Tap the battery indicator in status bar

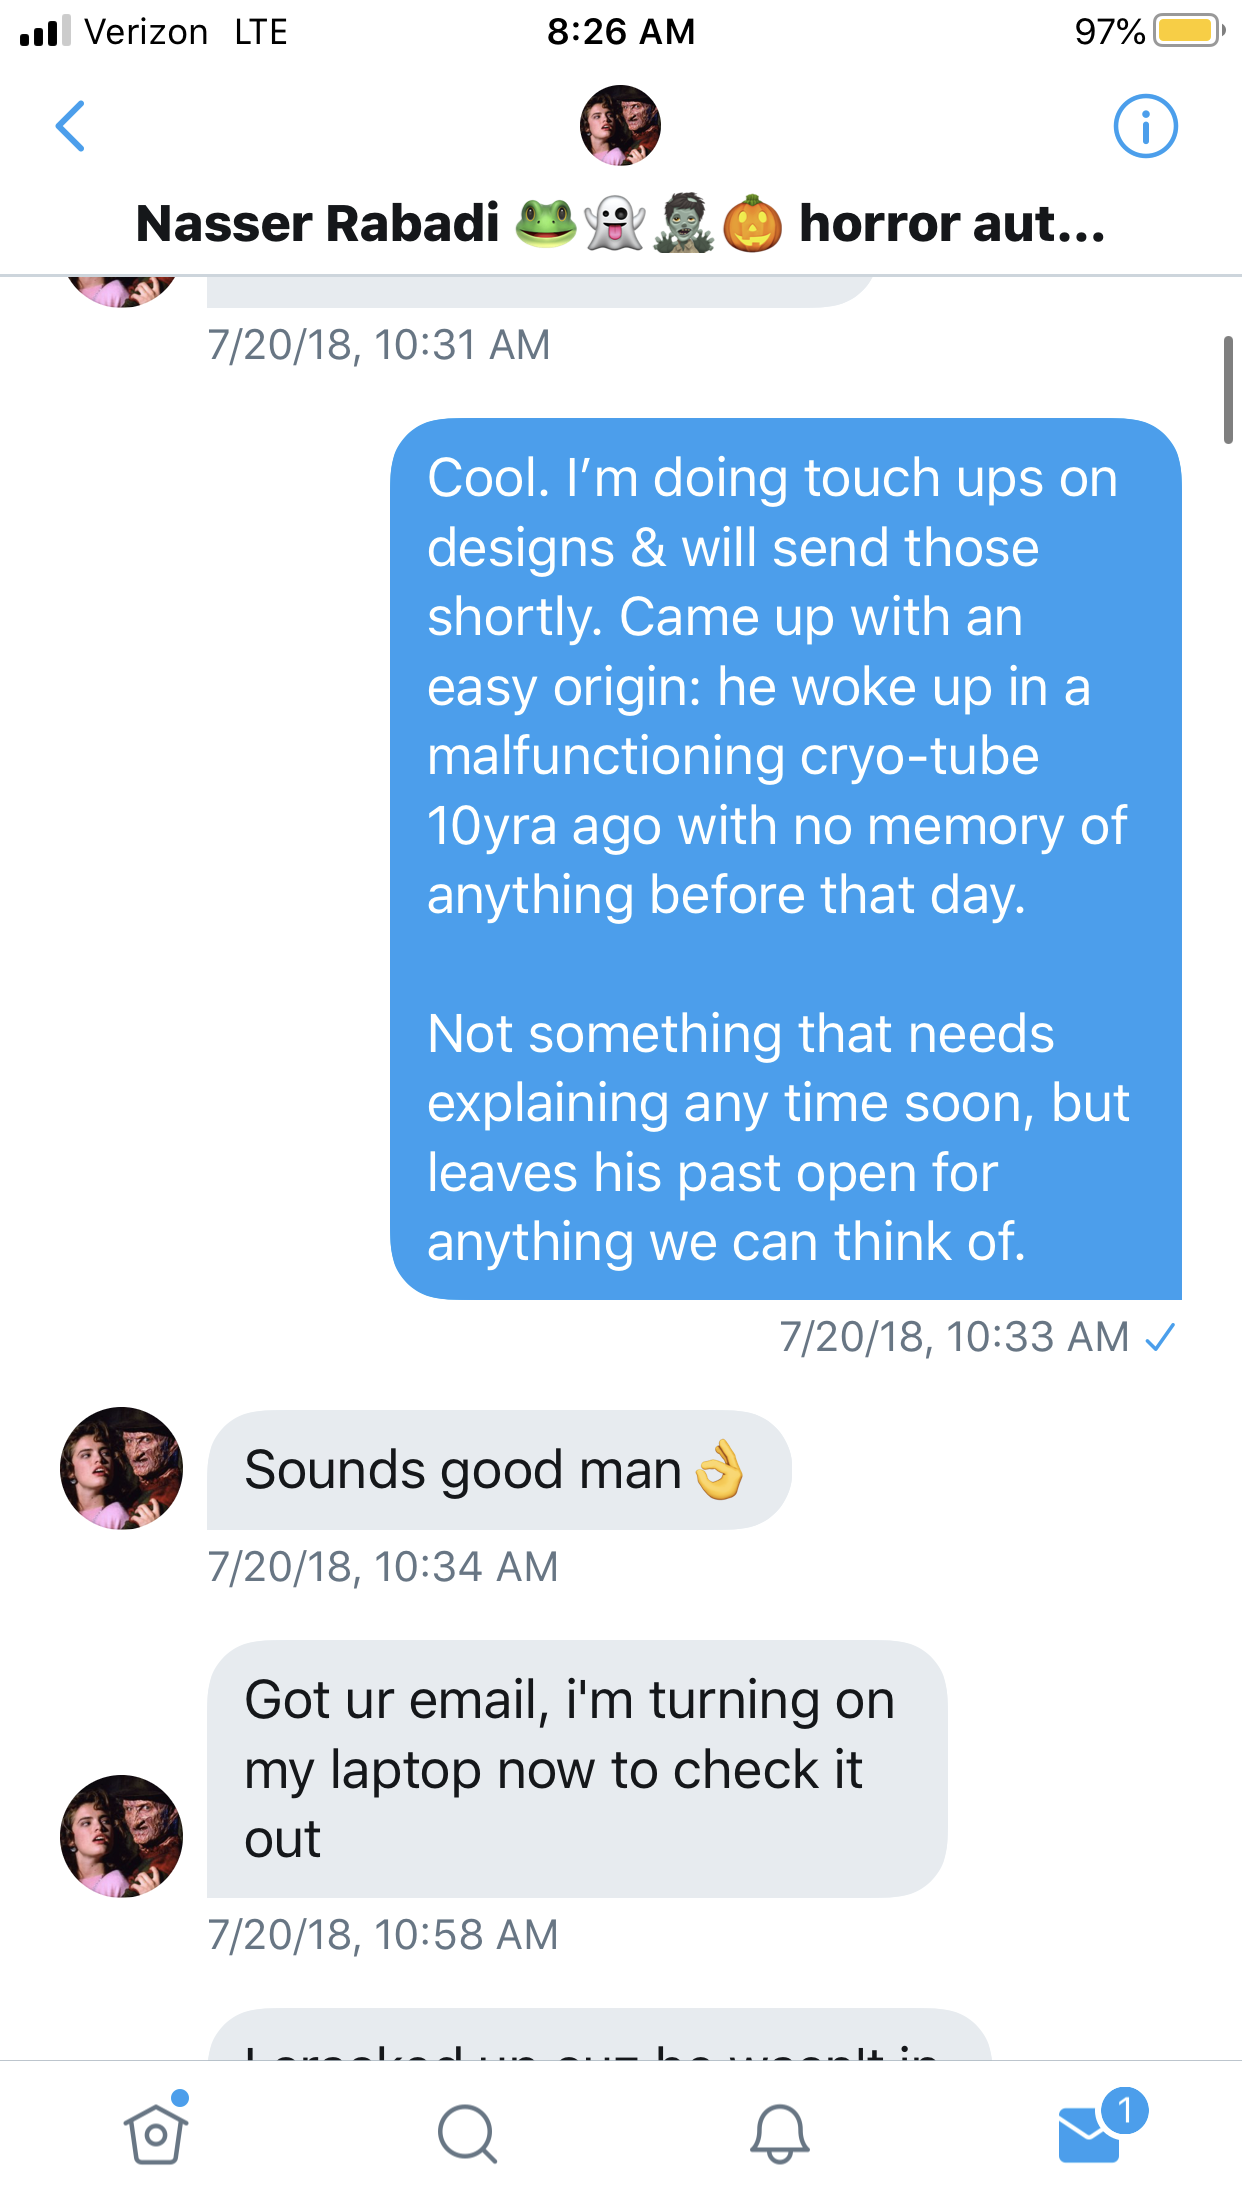(x=1188, y=31)
